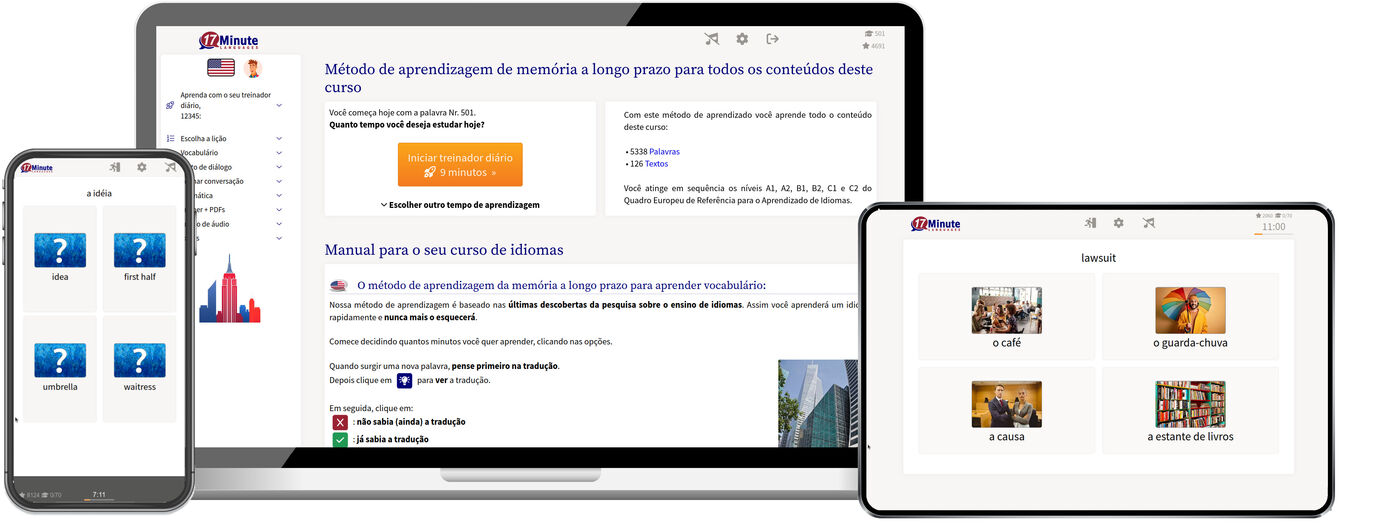Choose 'idea' card on phone

coord(60,258)
